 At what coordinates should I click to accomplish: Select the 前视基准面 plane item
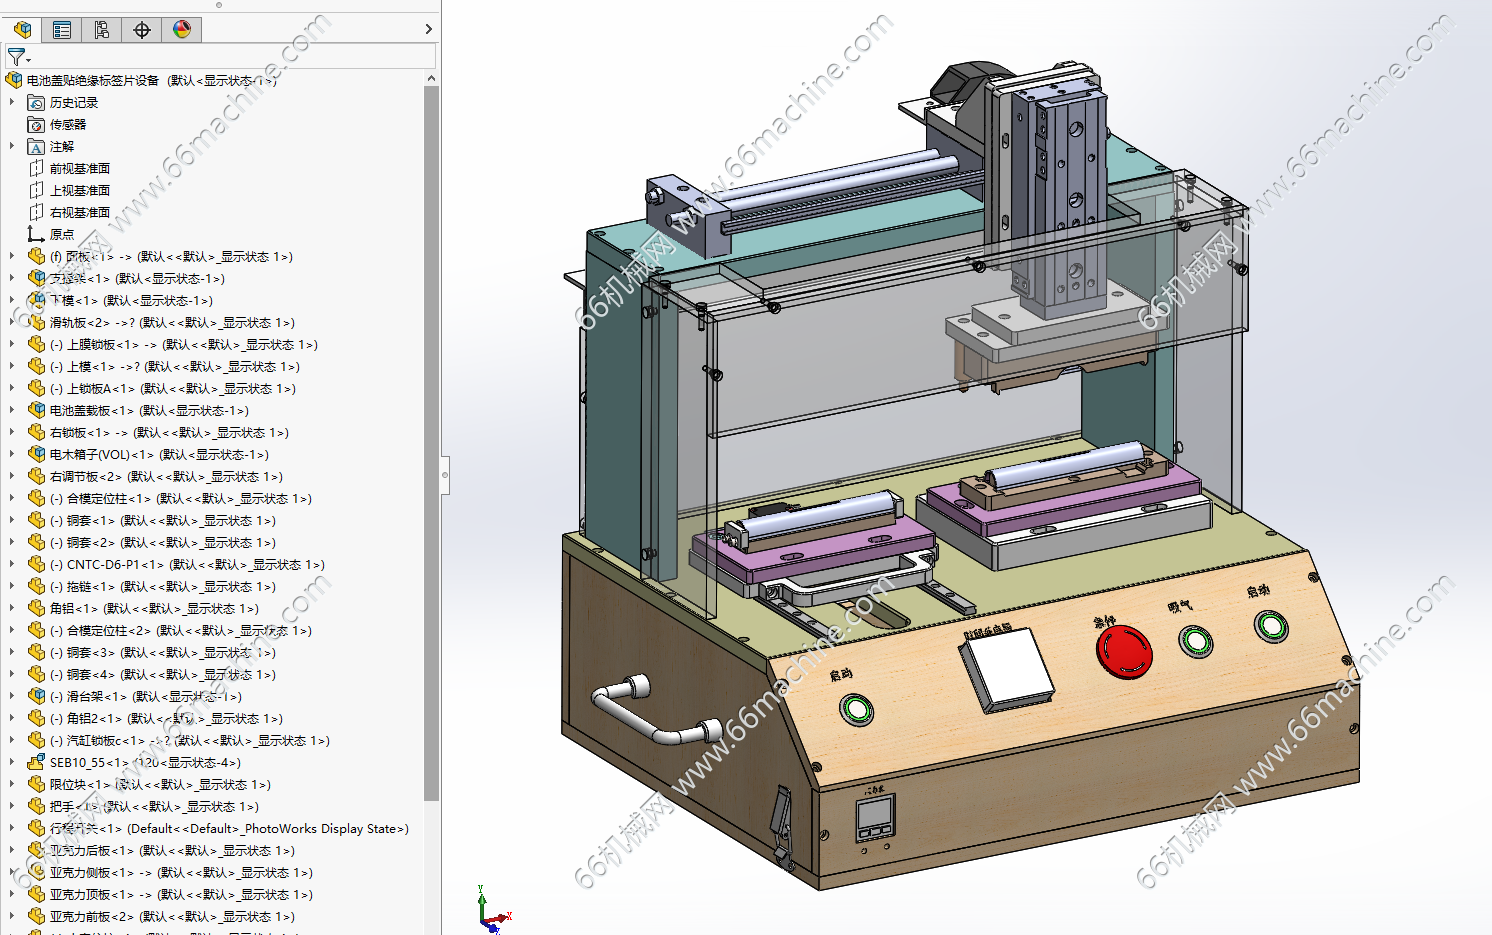click(80, 168)
